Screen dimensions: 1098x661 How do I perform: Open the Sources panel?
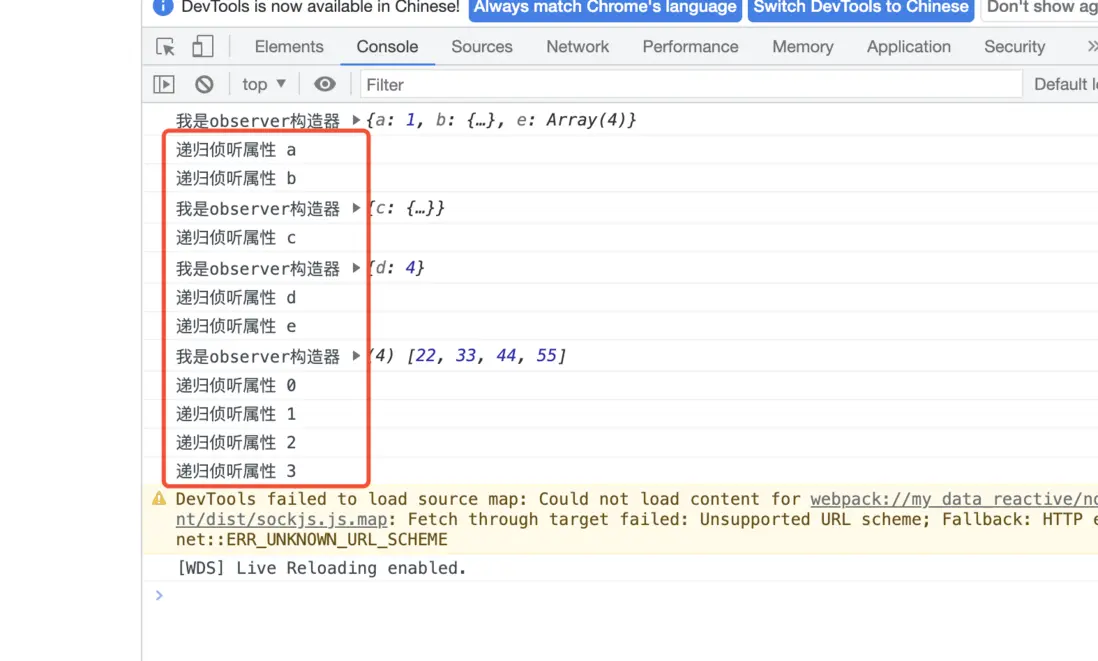pos(481,46)
